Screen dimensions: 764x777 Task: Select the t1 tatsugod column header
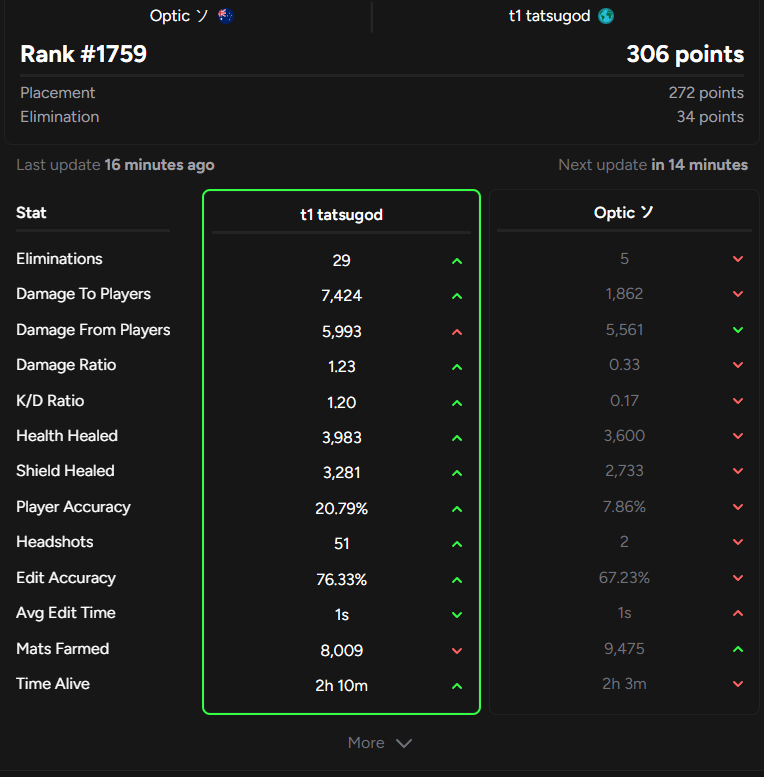(341, 215)
